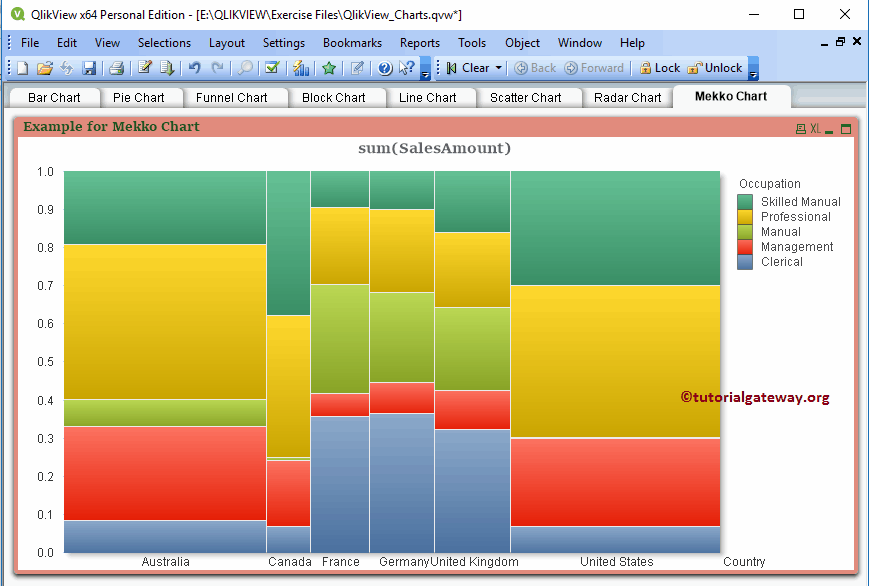This screenshot has height=586, width=869.
Task: Expand the navigation toolbar overflow chevron
Action: pos(753,73)
